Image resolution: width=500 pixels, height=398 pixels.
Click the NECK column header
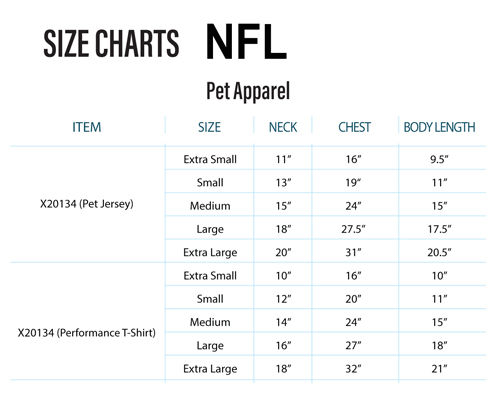[283, 127]
